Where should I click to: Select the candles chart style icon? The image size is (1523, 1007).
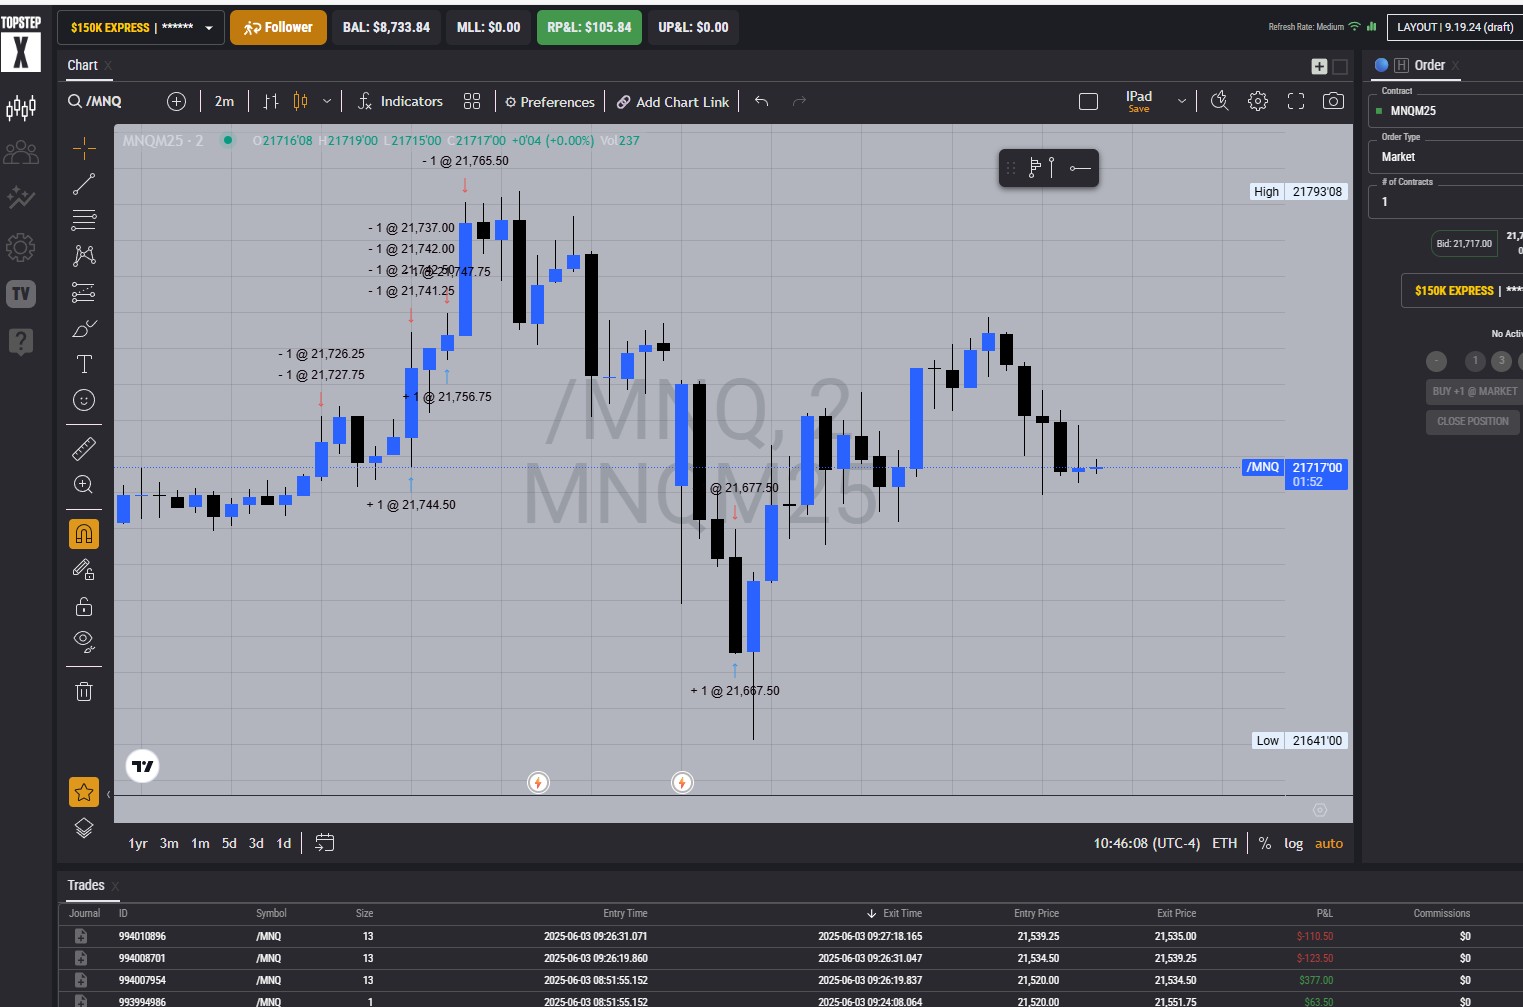pyautogui.click(x=301, y=101)
